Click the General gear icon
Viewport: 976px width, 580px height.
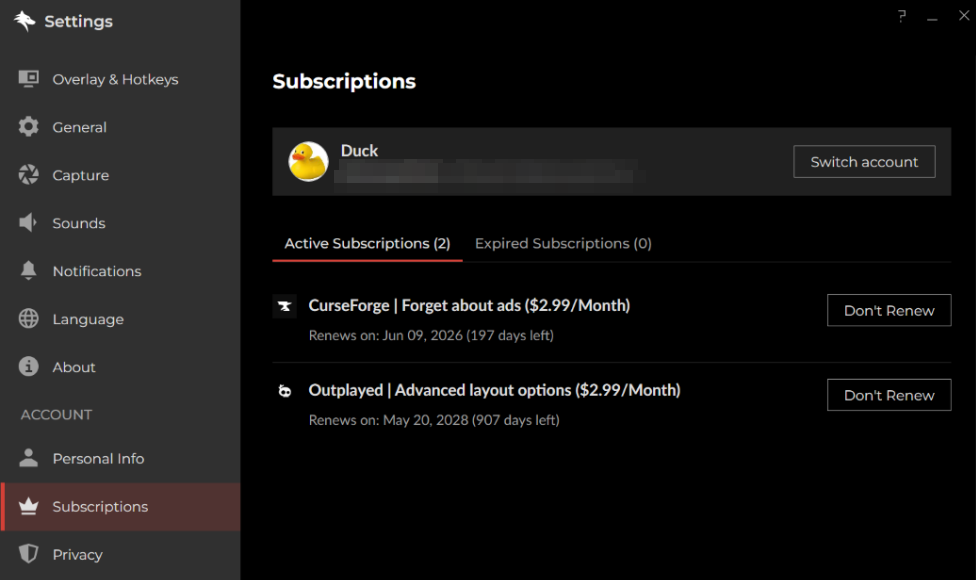[x=28, y=126]
